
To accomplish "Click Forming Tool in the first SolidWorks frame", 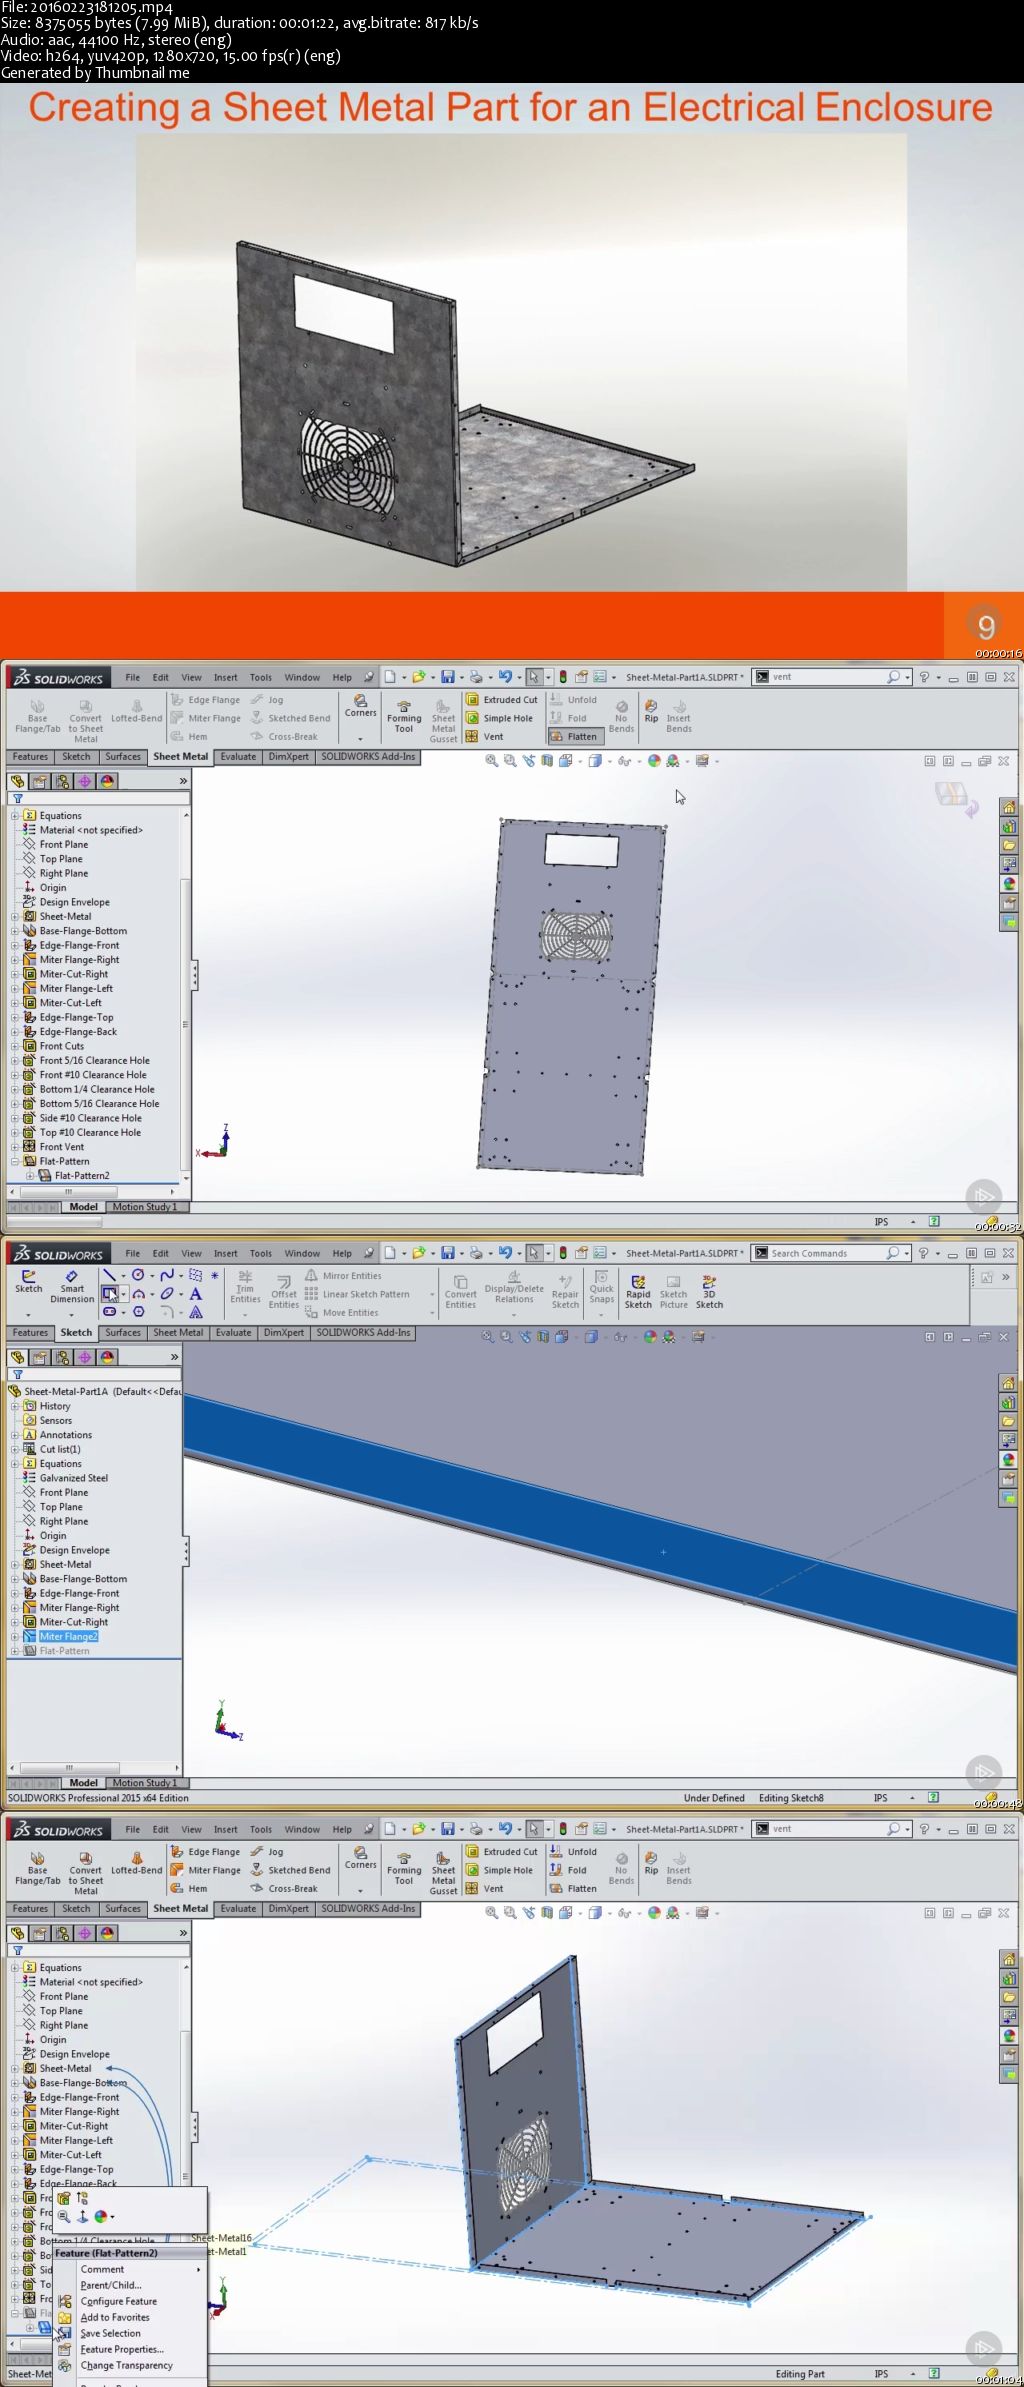I will (404, 716).
